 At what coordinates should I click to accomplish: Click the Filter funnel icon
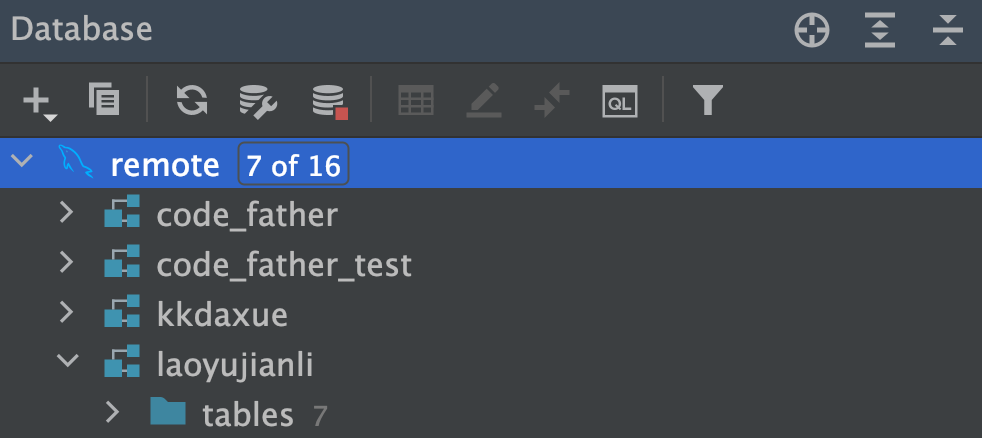(x=708, y=99)
